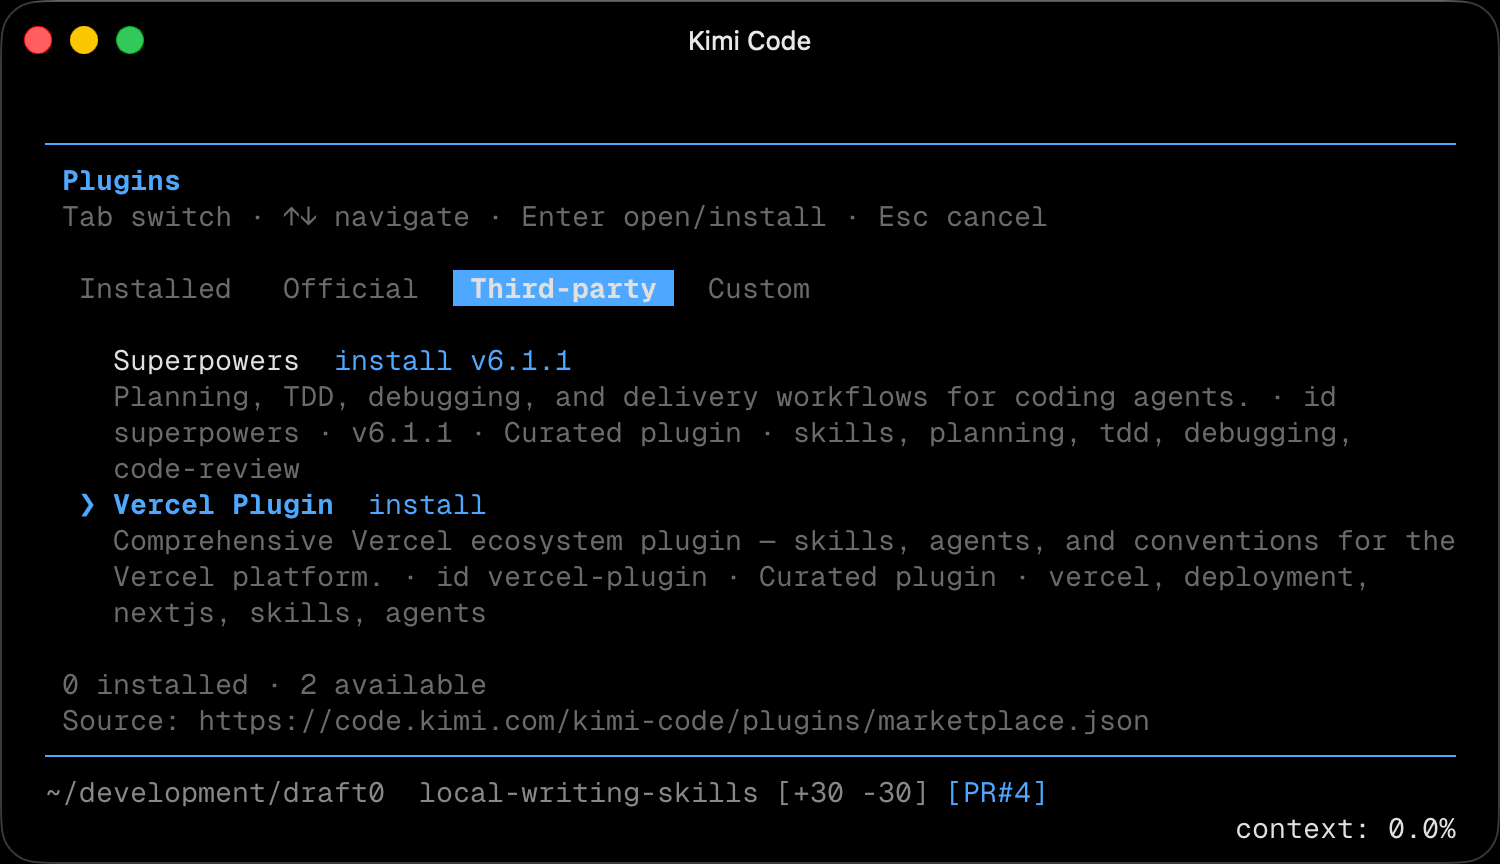
Task: Click the context: 0.0% indicator
Action: tap(1346, 829)
